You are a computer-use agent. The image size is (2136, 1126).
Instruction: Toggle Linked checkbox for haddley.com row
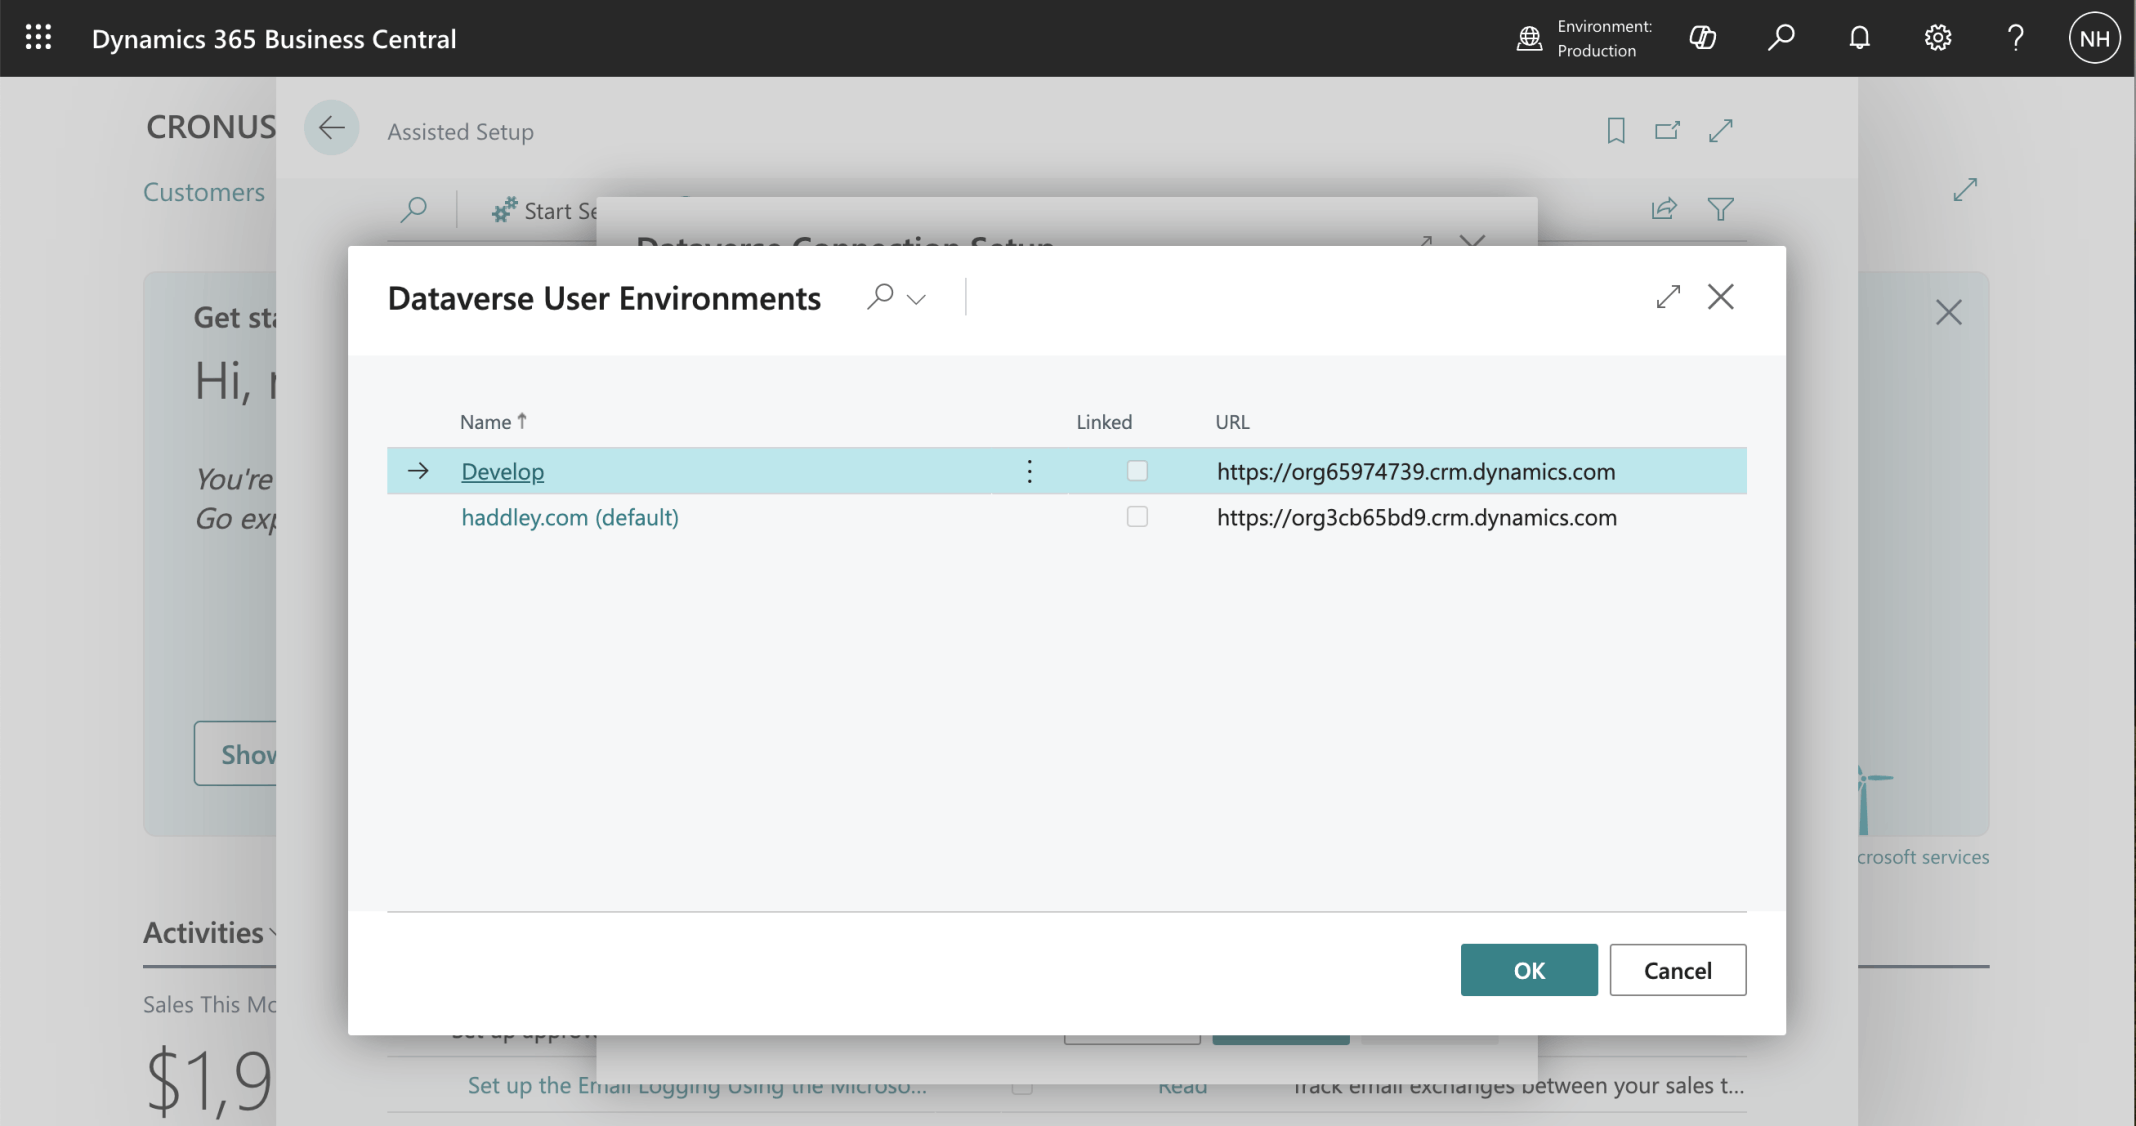(1137, 517)
